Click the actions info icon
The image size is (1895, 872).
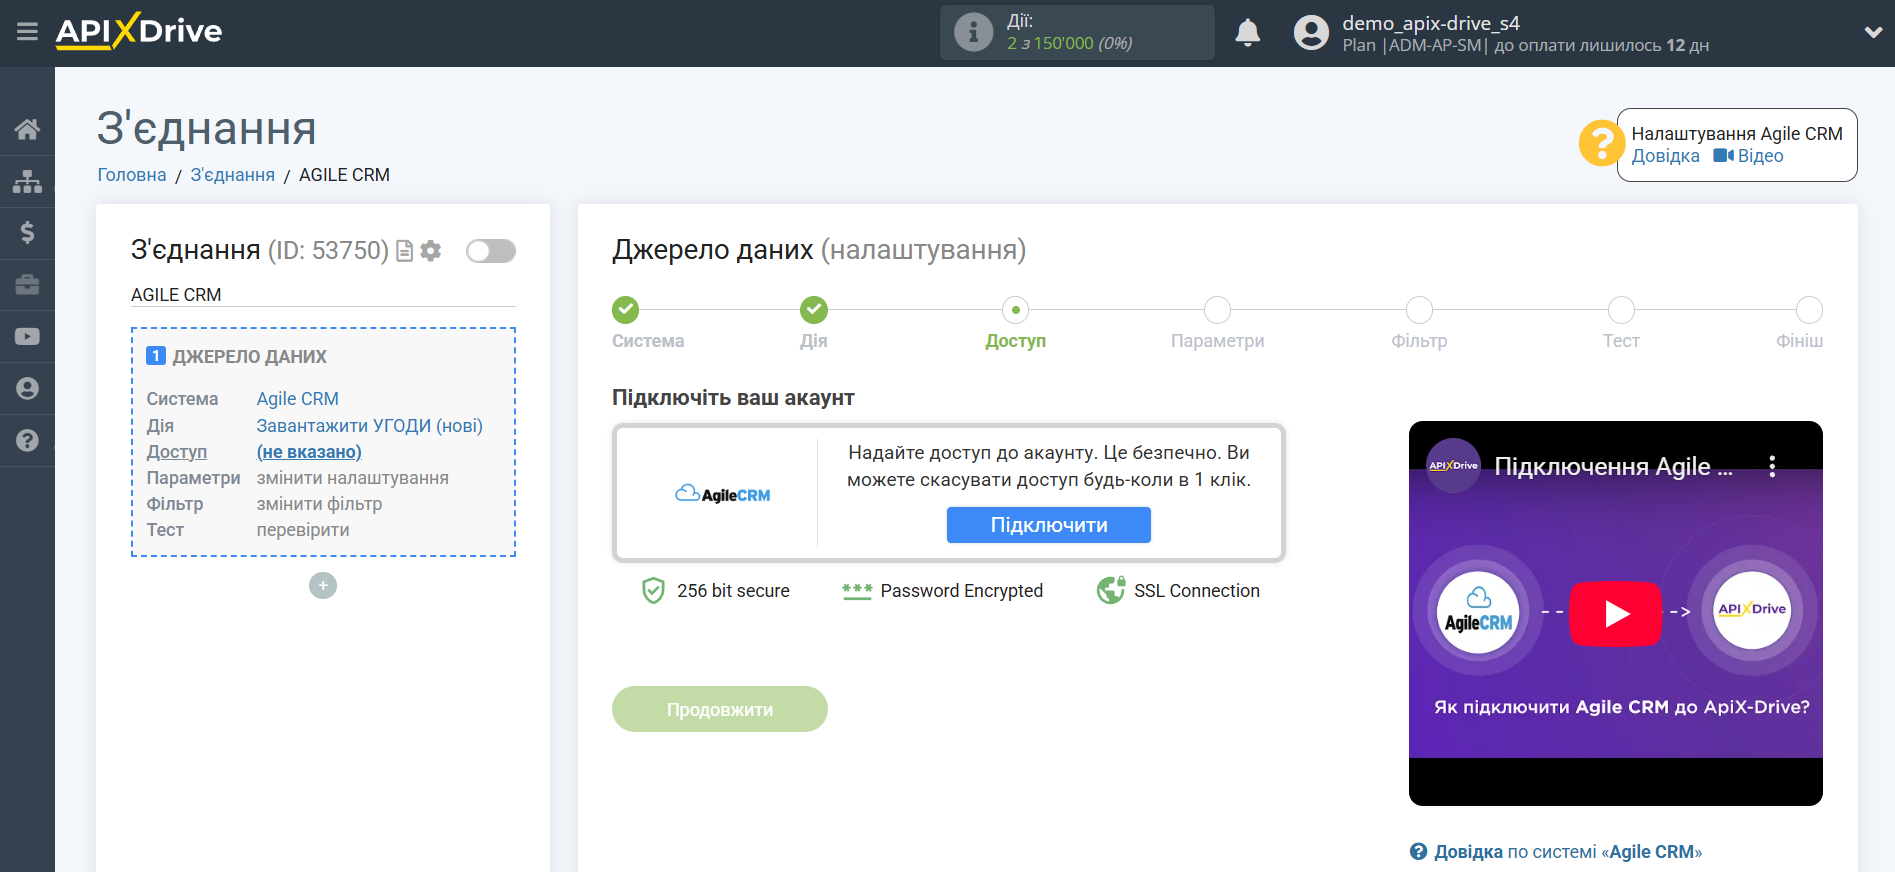point(973,32)
